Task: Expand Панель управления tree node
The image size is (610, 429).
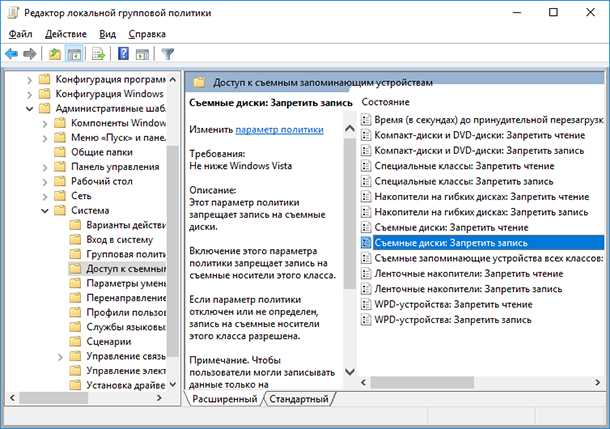Action: pos(45,167)
